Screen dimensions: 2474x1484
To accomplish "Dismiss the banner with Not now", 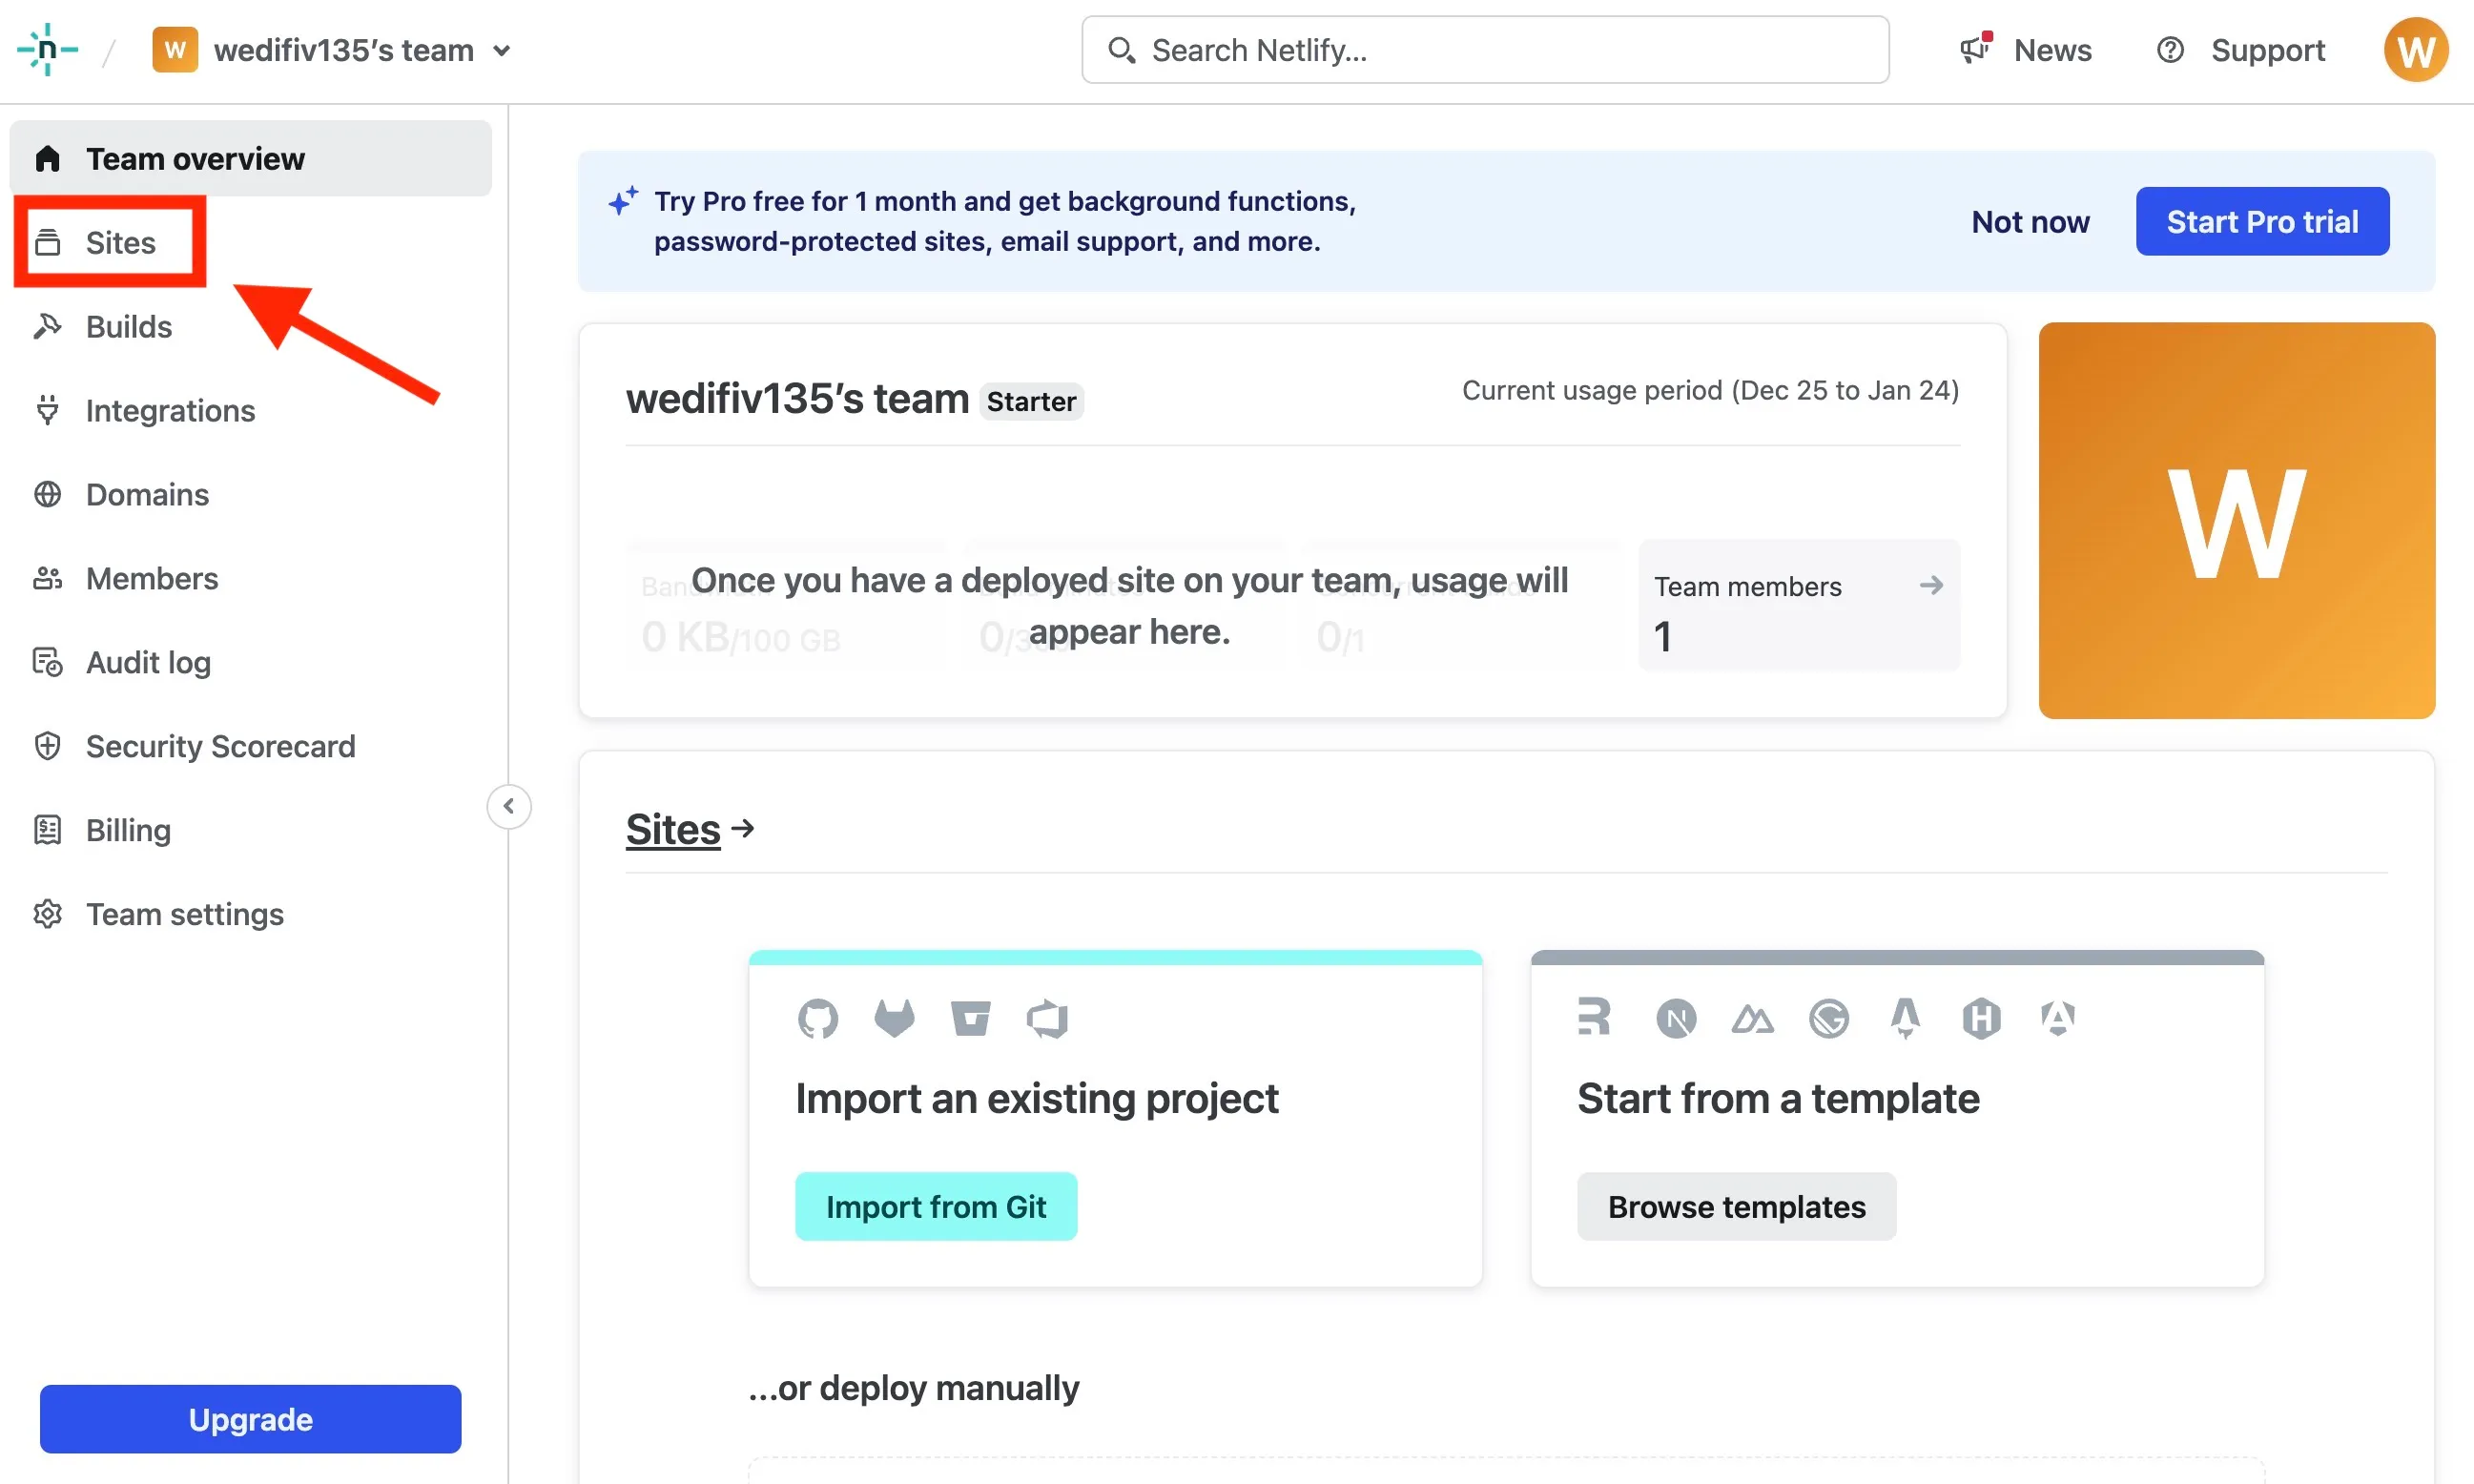I will coord(2030,221).
